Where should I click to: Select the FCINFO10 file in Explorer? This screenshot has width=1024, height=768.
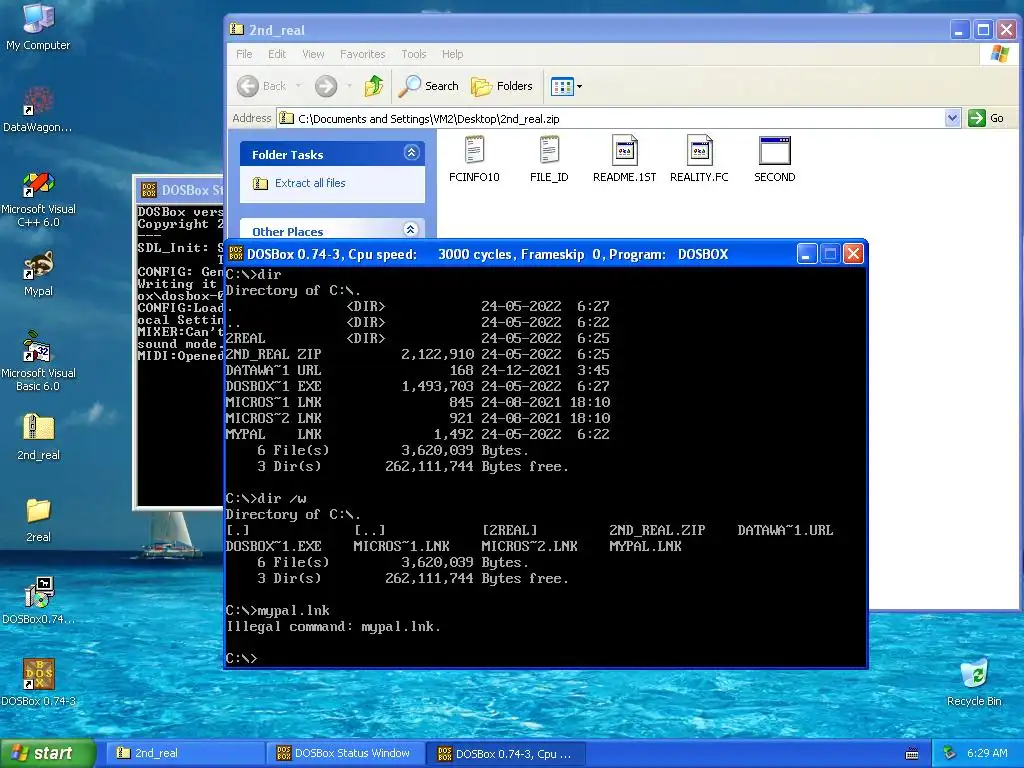pos(474,159)
